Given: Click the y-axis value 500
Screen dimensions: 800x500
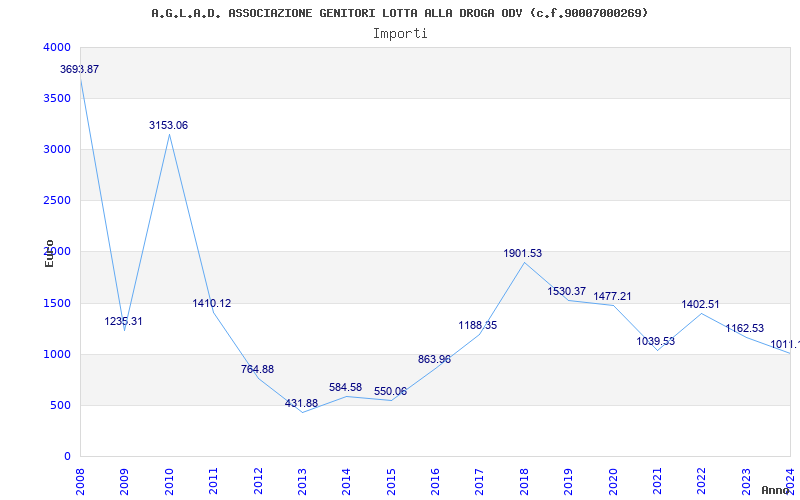Looking at the screenshot, I should (x=61, y=406).
